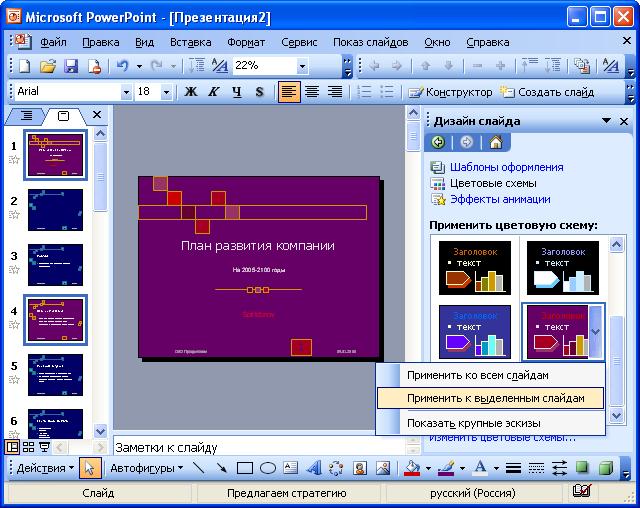Image resolution: width=640 pixels, height=508 pixels.
Task: Insert WordArt using the slanted A icon
Action: tap(313, 468)
